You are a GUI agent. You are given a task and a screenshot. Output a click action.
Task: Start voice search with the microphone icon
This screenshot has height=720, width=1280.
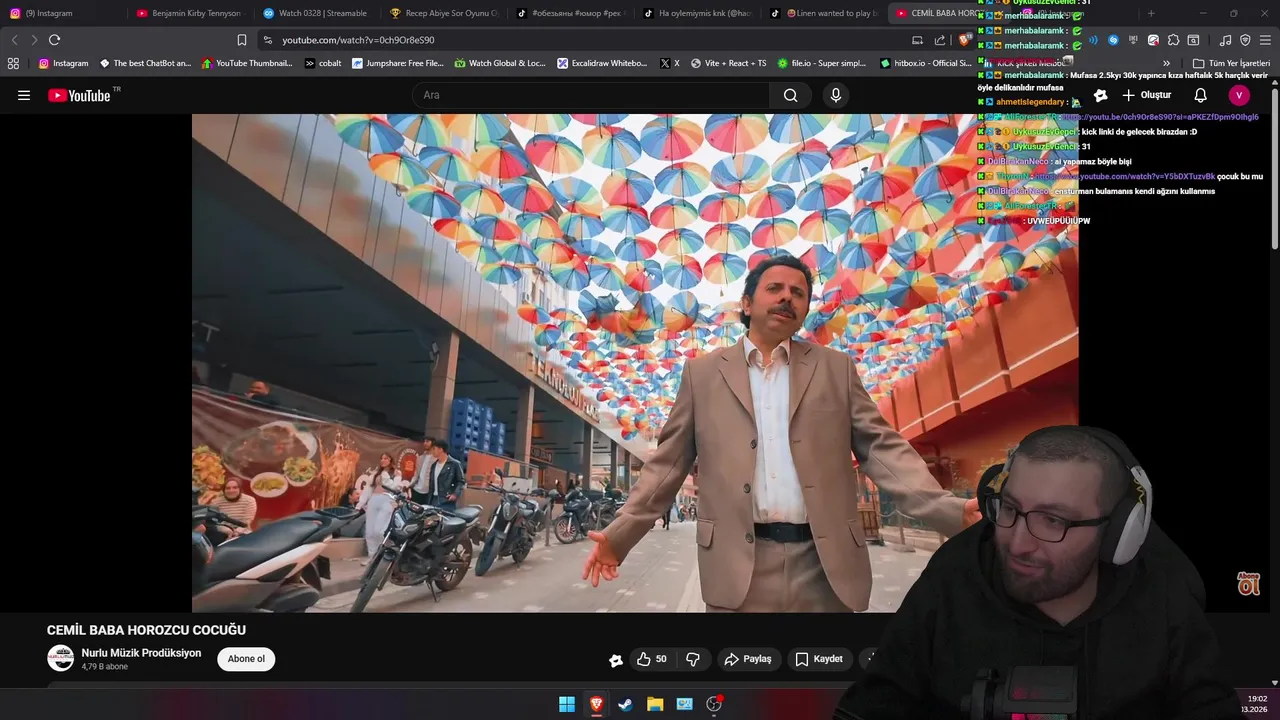pos(836,95)
